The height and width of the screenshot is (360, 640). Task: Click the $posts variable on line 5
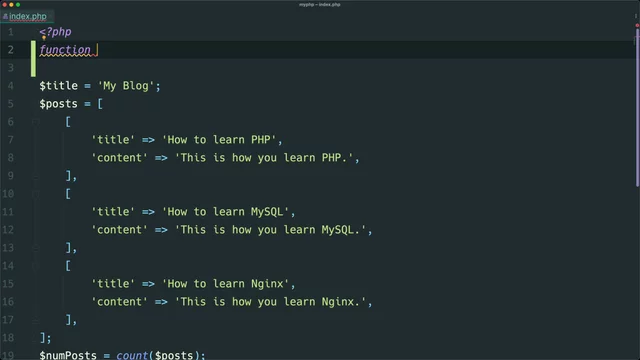[58, 104]
